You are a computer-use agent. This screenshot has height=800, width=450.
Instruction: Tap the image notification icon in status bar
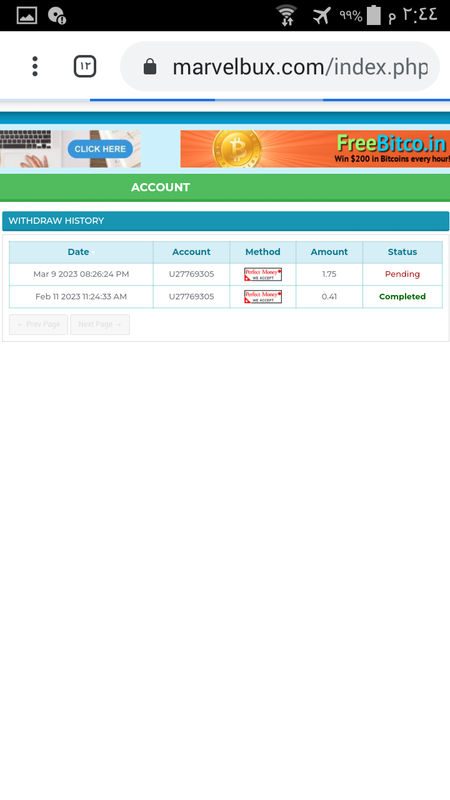27,16
